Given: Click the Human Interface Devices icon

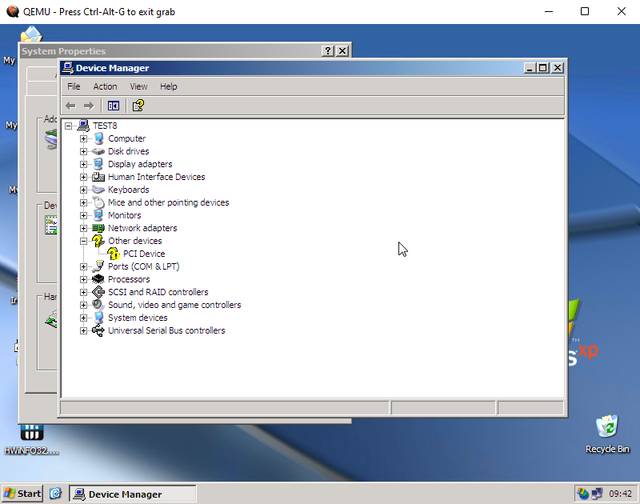Looking at the screenshot, I should click(x=98, y=177).
